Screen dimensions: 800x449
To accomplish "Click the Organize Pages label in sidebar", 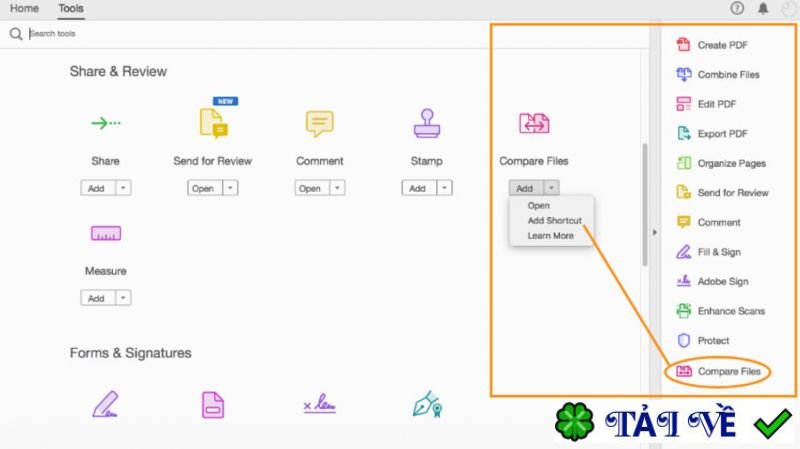I will click(x=732, y=163).
